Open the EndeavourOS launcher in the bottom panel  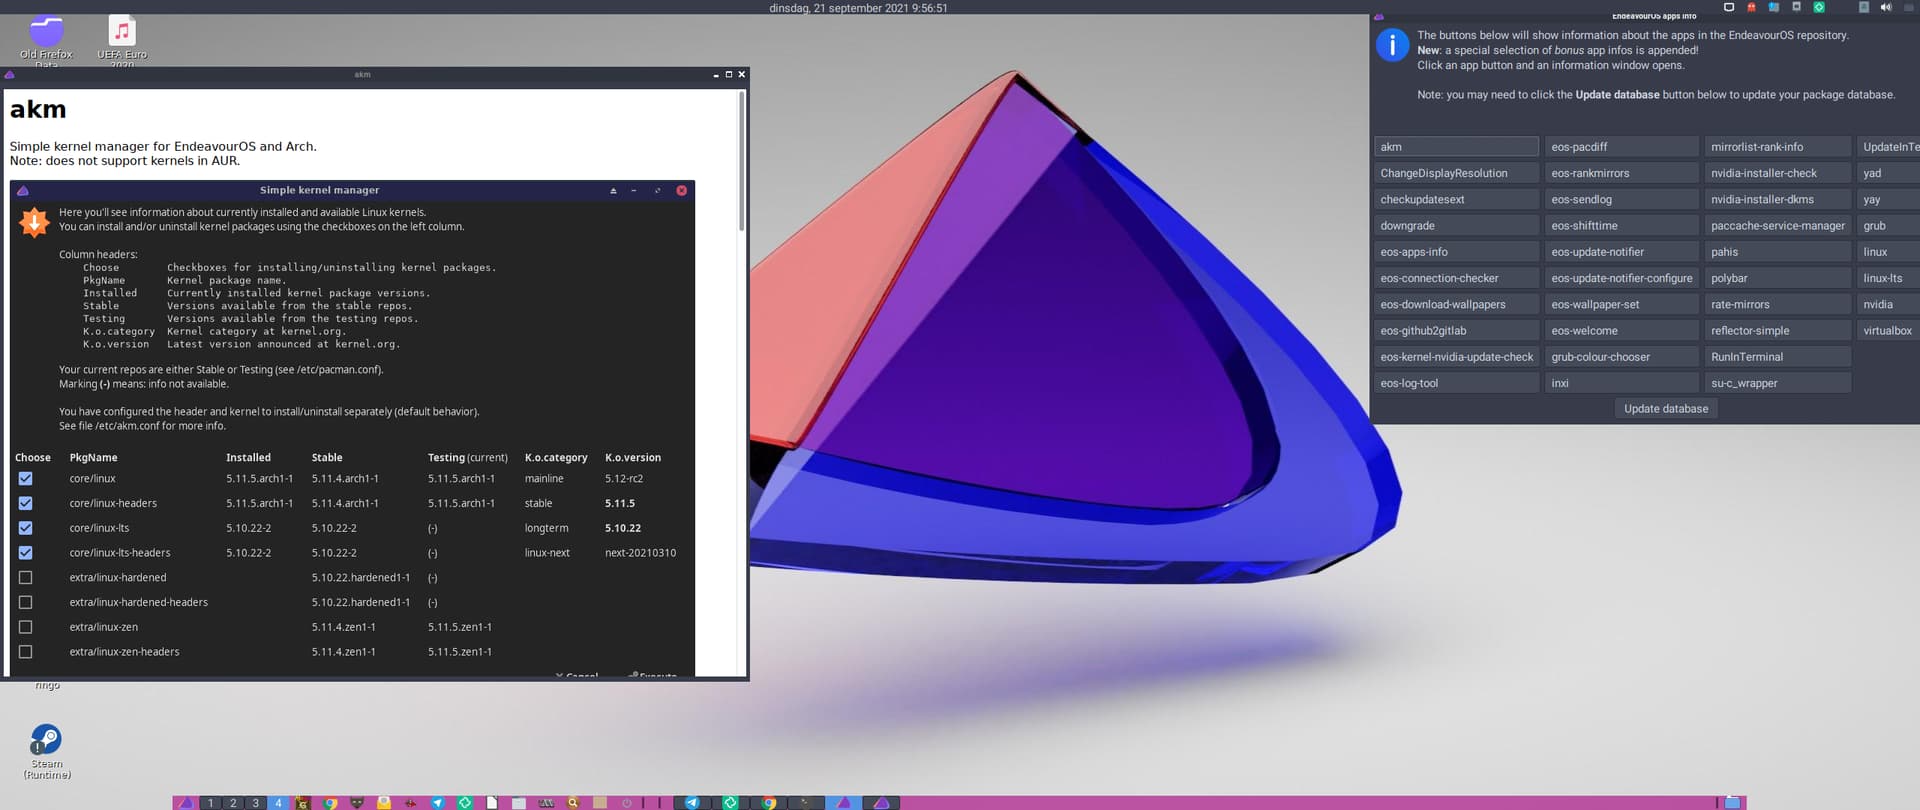pos(186,803)
